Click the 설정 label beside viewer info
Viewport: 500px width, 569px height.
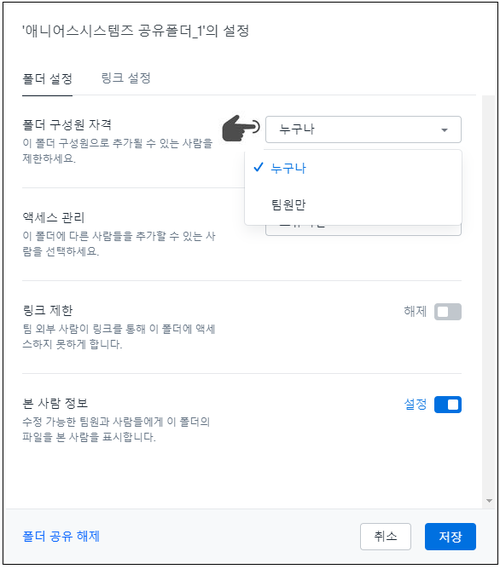click(x=415, y=404)
